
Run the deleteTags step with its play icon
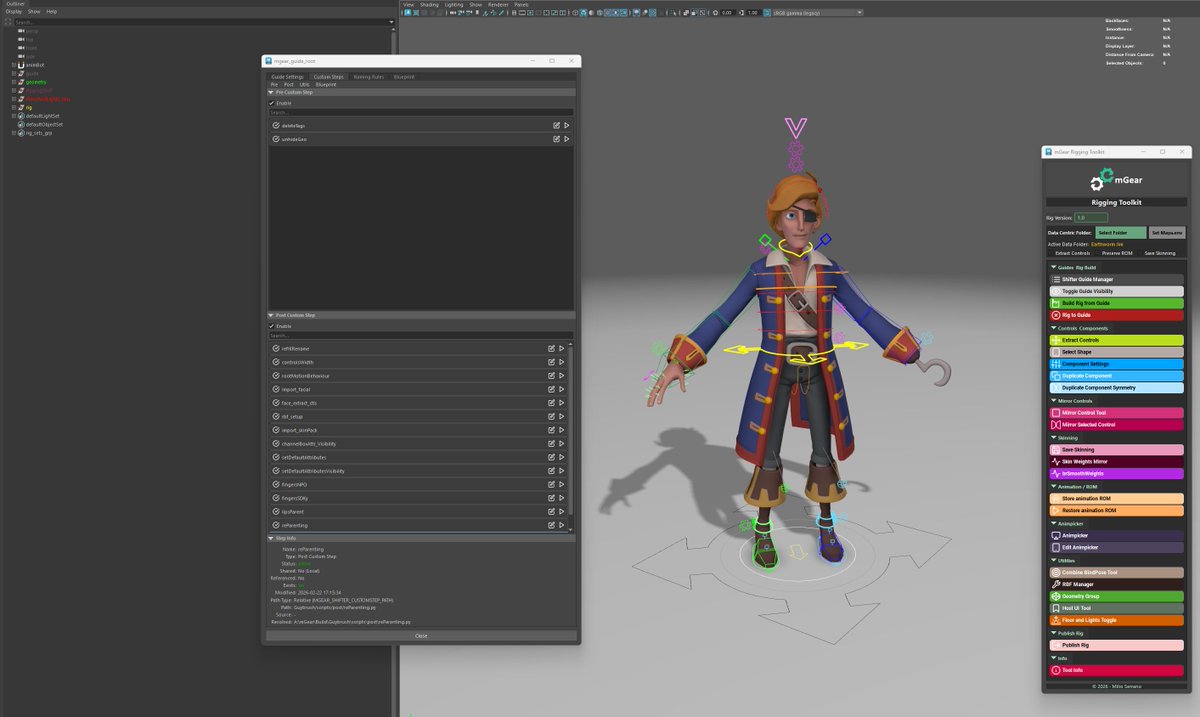pyautogui.click(x=566, y=125)
